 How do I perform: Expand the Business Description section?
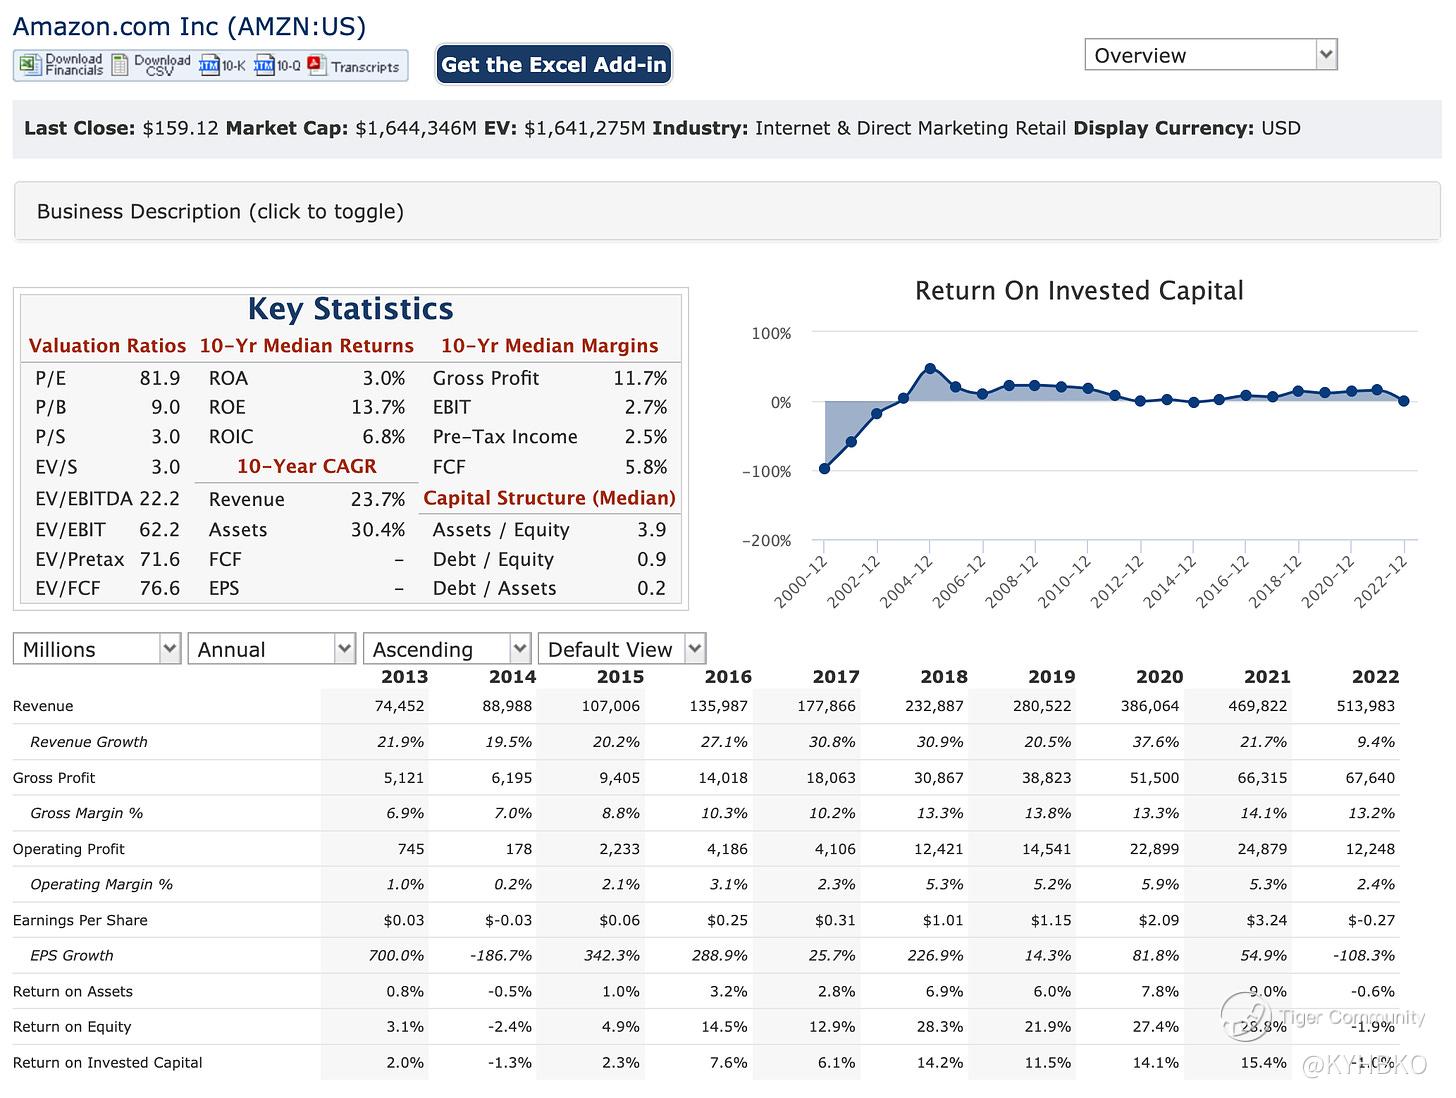[x=220, y=212]
